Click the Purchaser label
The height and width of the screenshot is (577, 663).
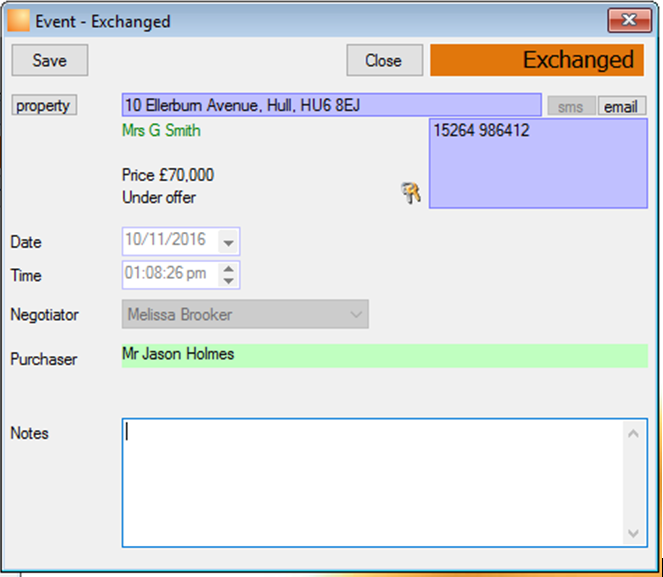44,359
